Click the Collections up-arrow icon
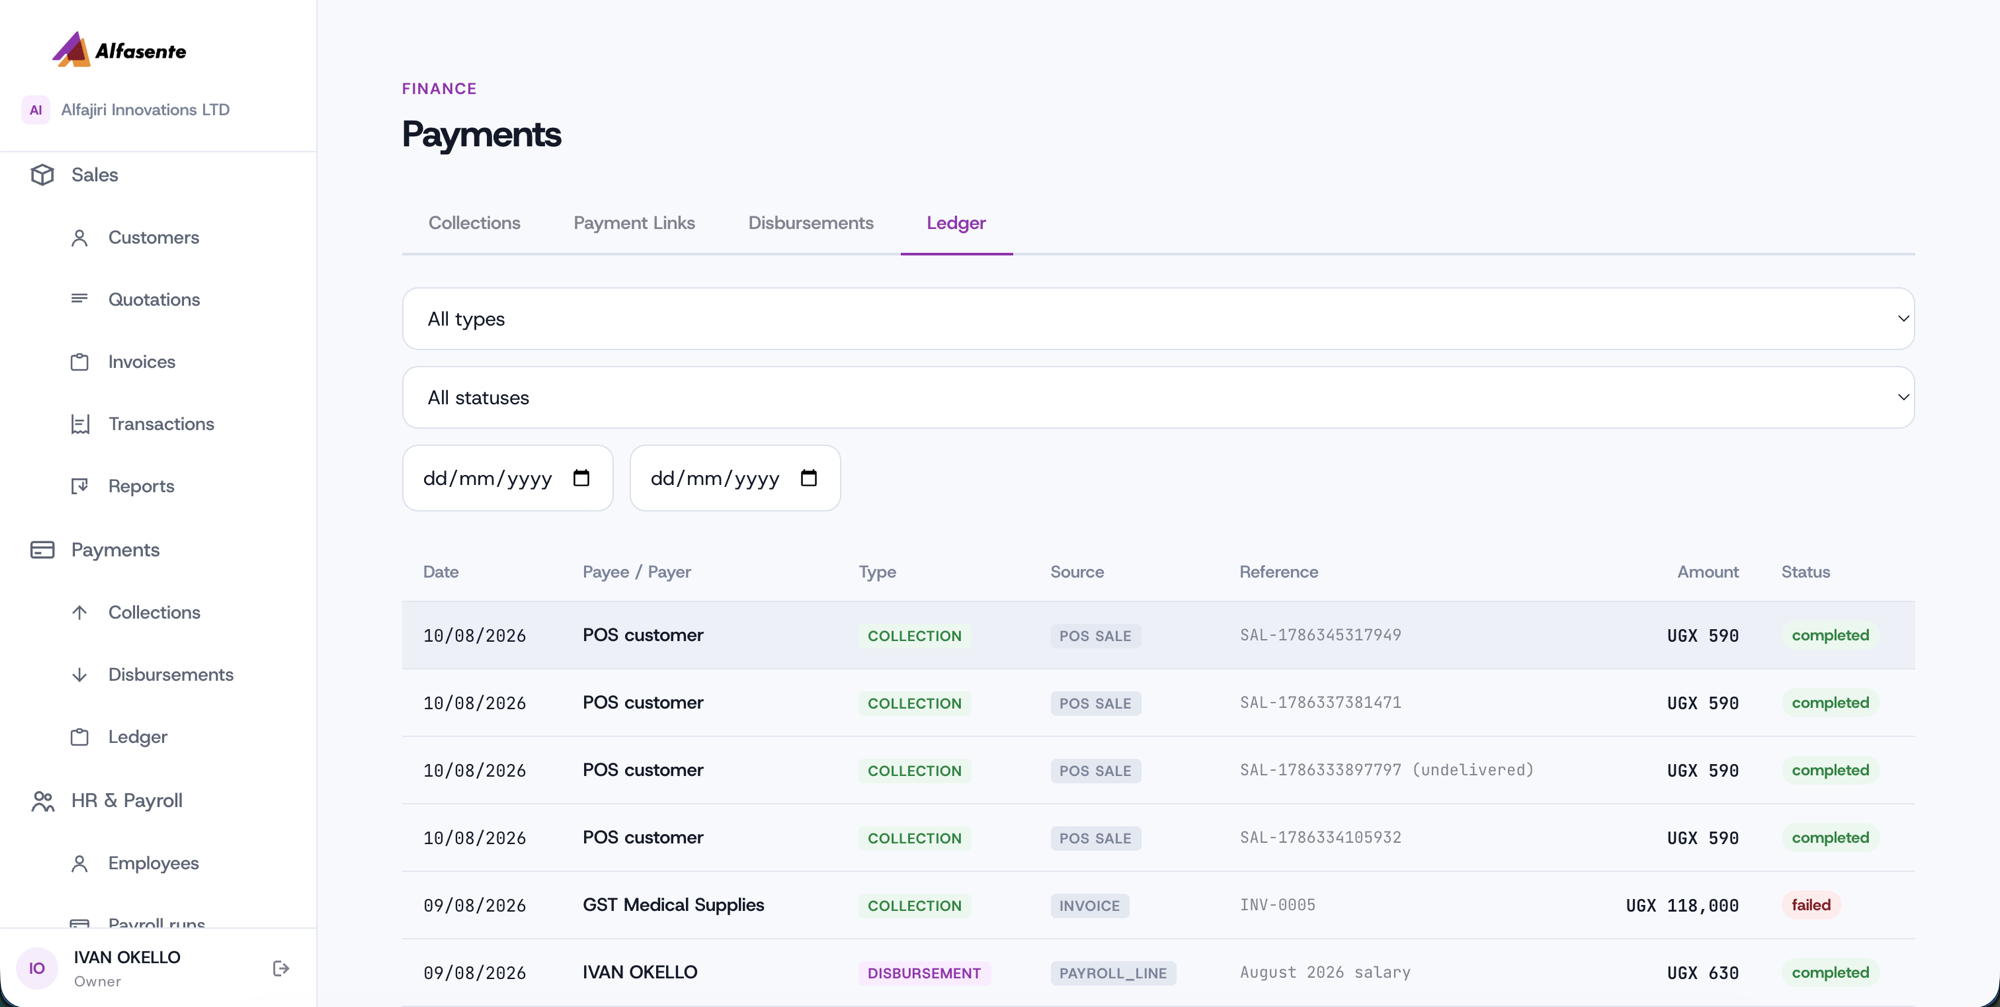The image size is (2000, 1007). coord(80,612)
